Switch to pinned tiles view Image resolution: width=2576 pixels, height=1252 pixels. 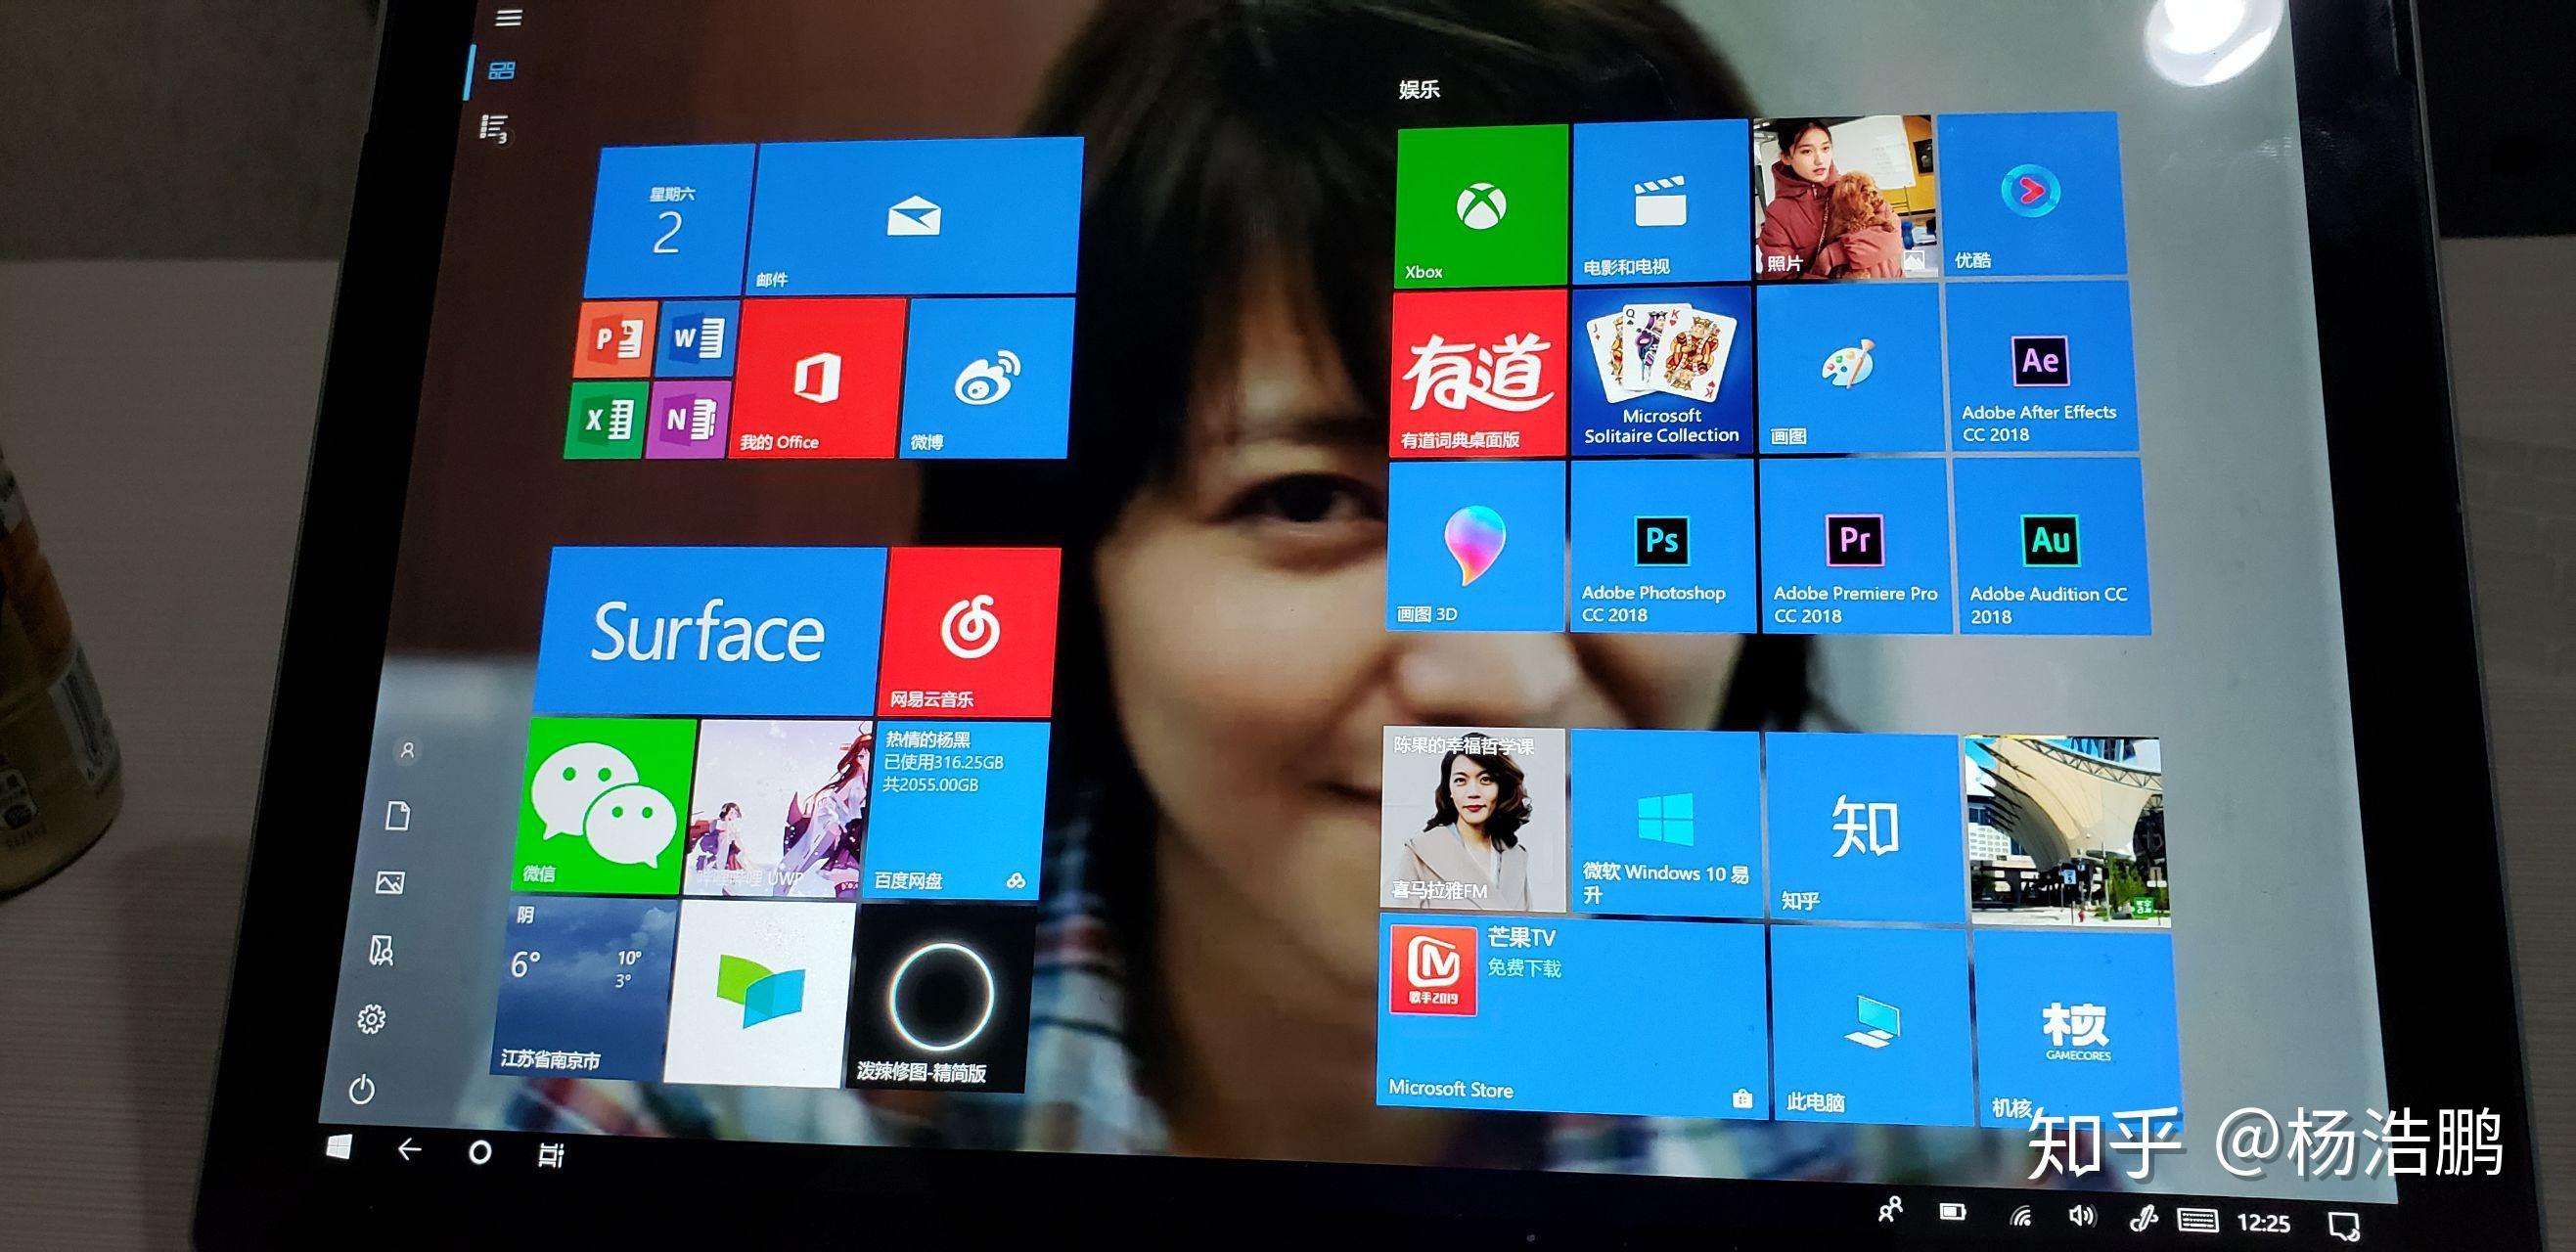(501, 70)
